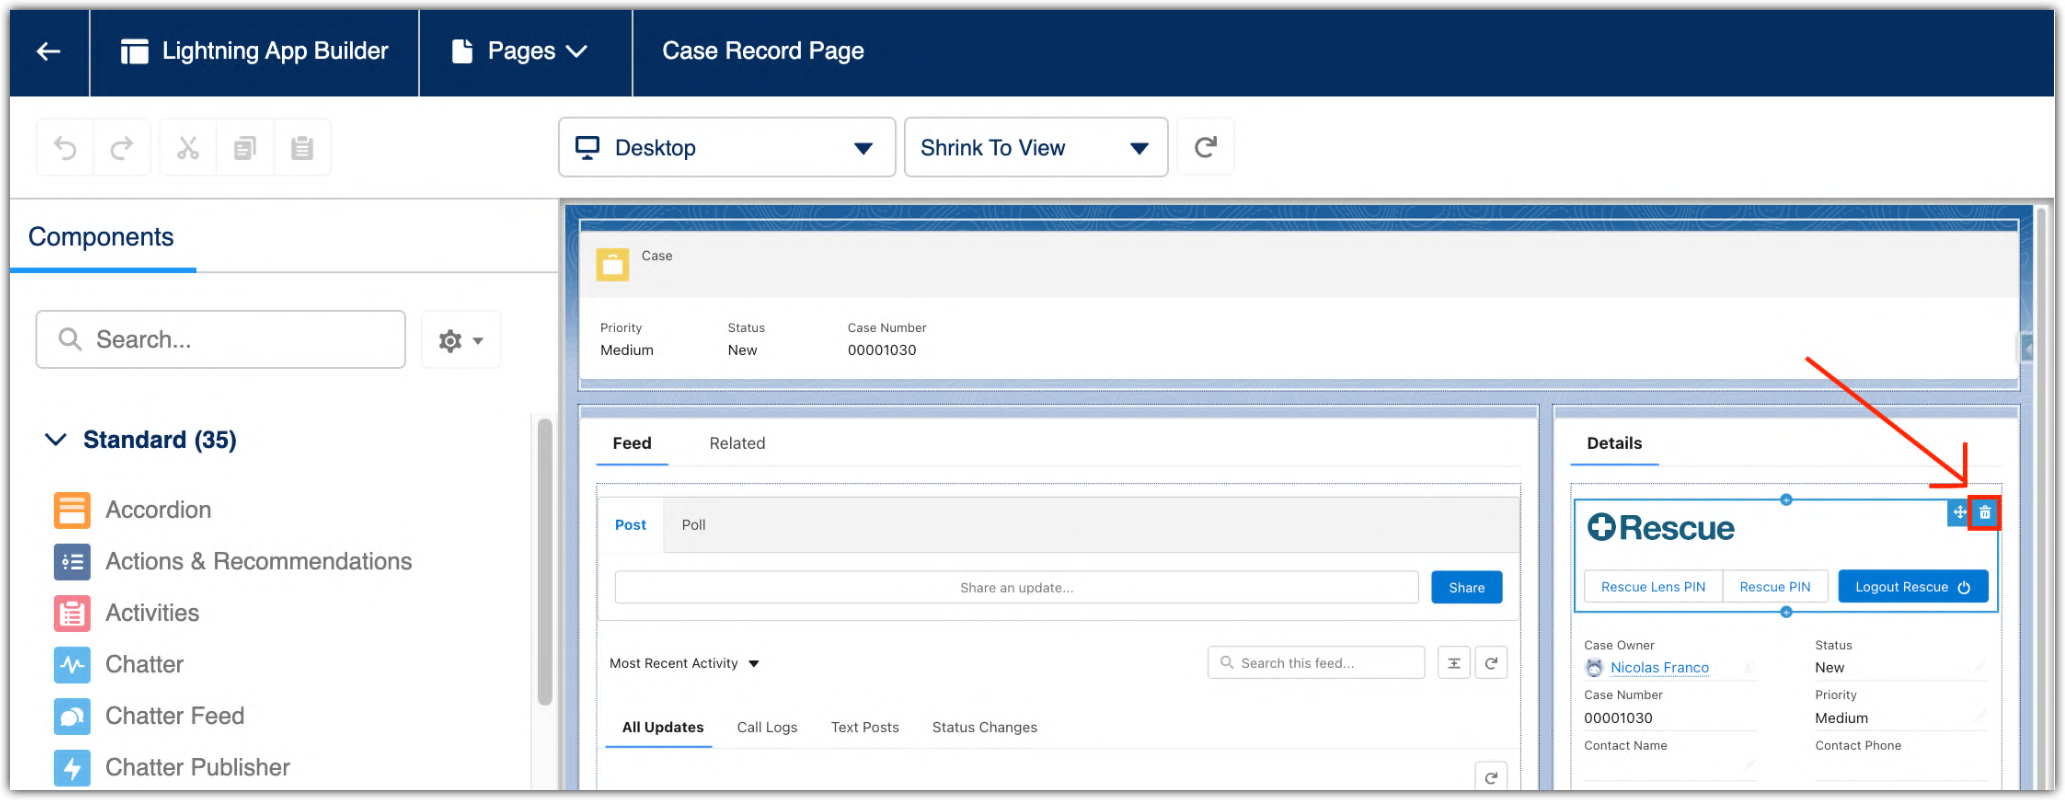Select the Chatter component

pos(119,665)
